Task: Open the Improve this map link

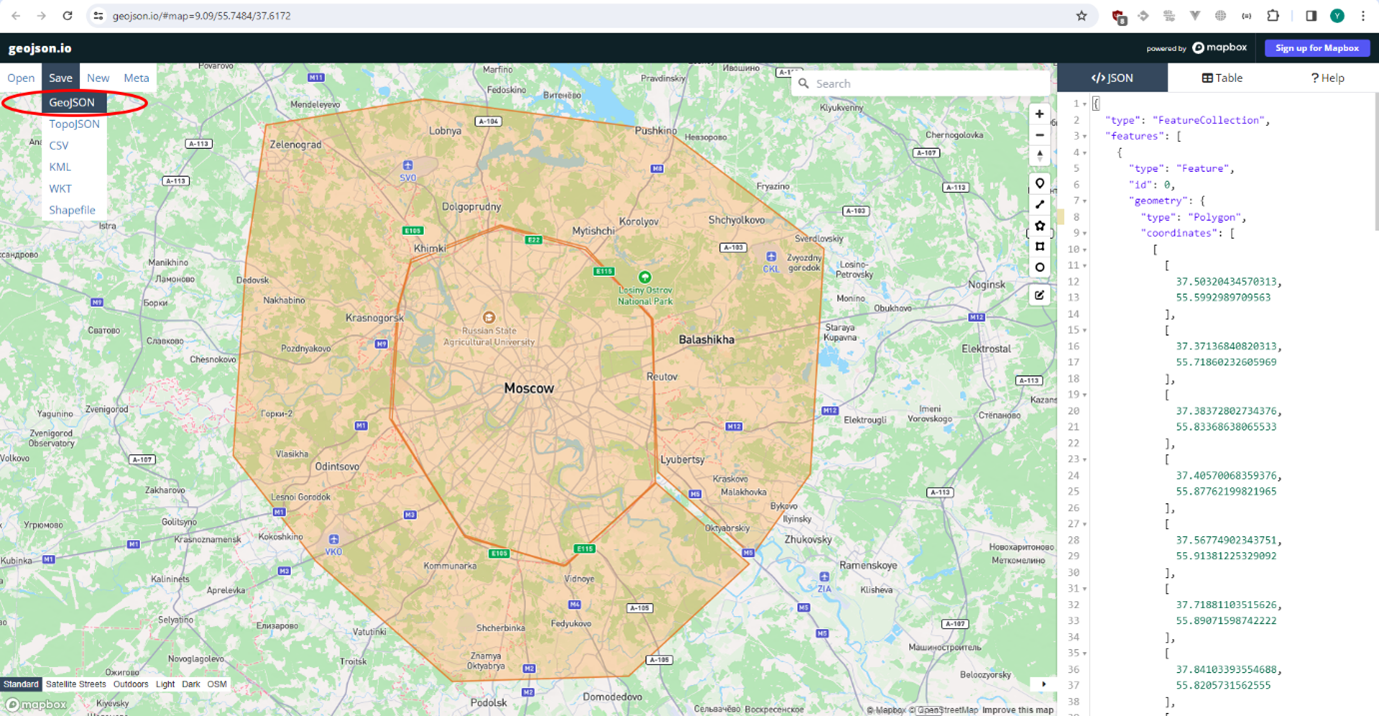Action: (1018, 710)
